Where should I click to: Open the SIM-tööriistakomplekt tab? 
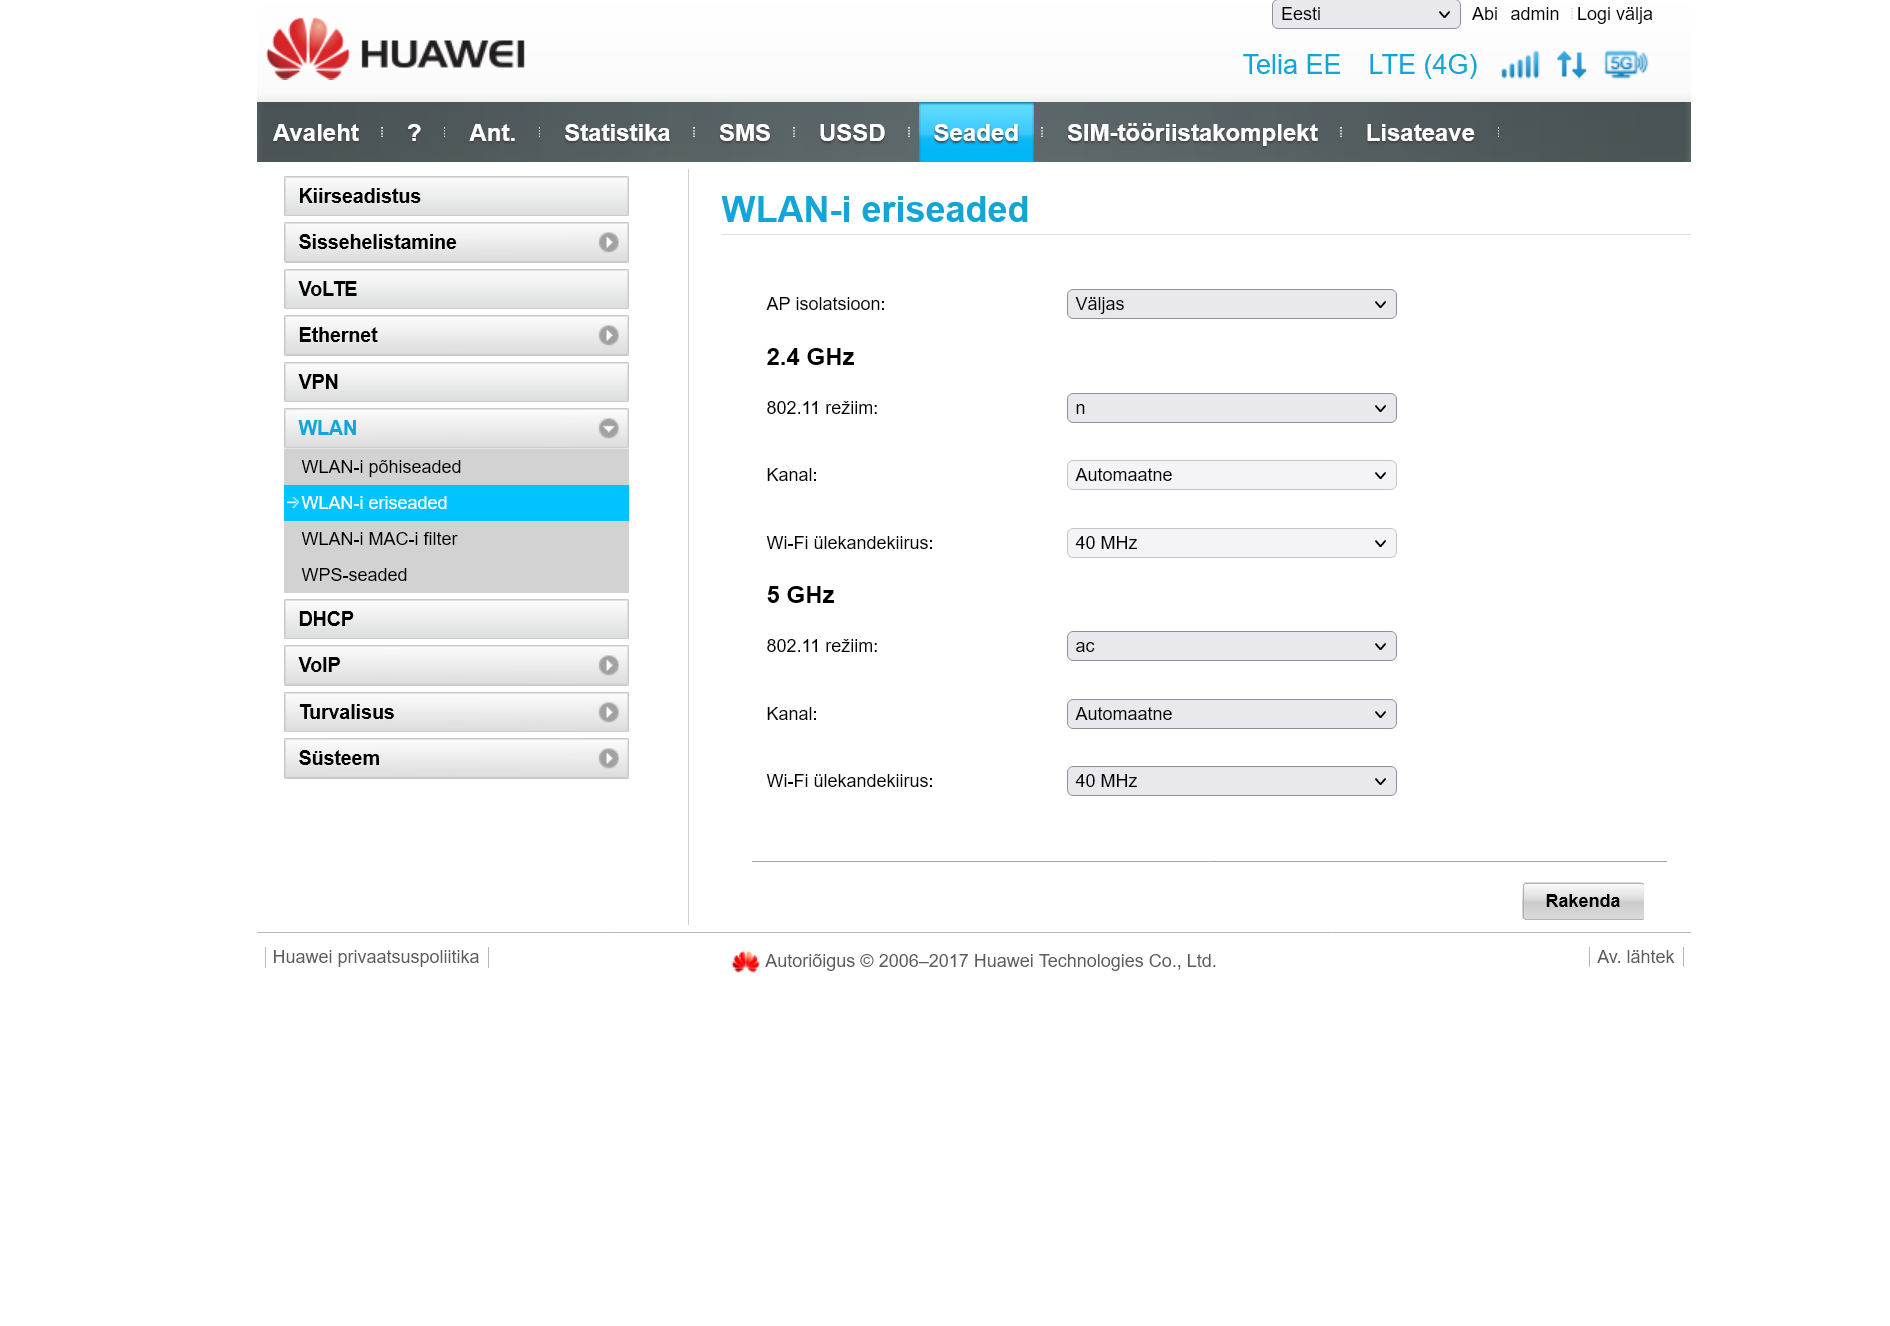[1192, 133]
